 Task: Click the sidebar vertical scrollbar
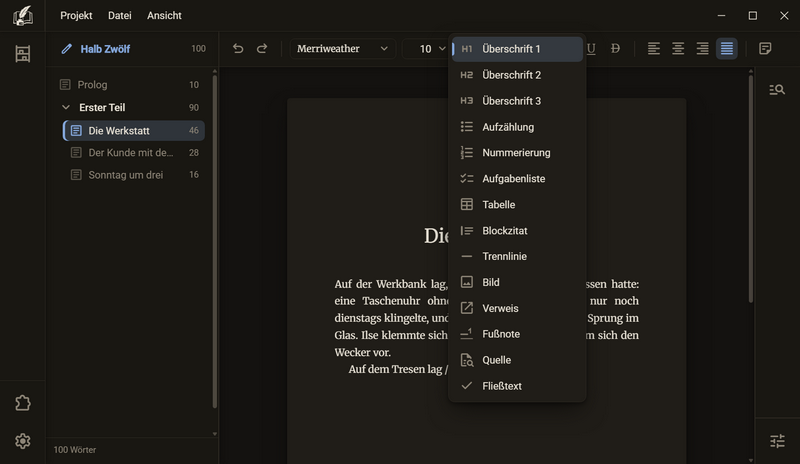coord(215,240)
